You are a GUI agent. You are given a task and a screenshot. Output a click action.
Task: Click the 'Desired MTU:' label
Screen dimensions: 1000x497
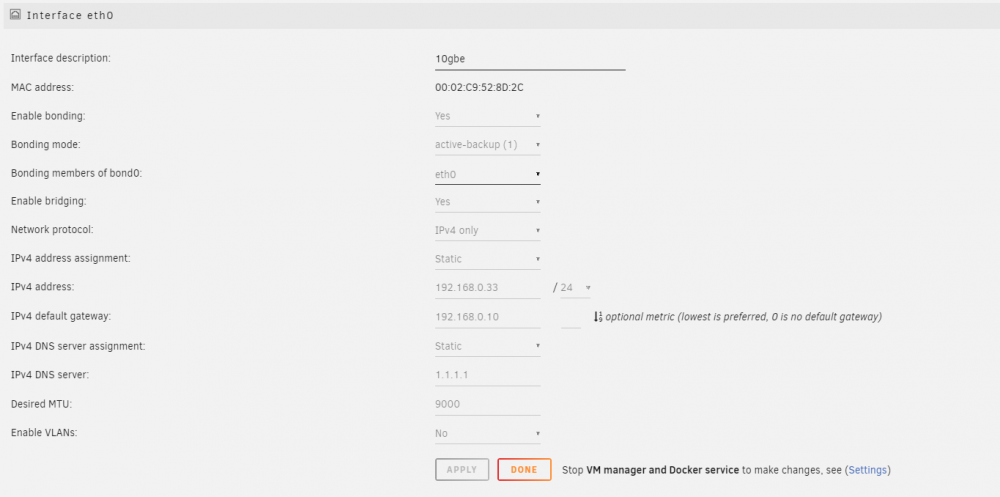click(41, 404)
